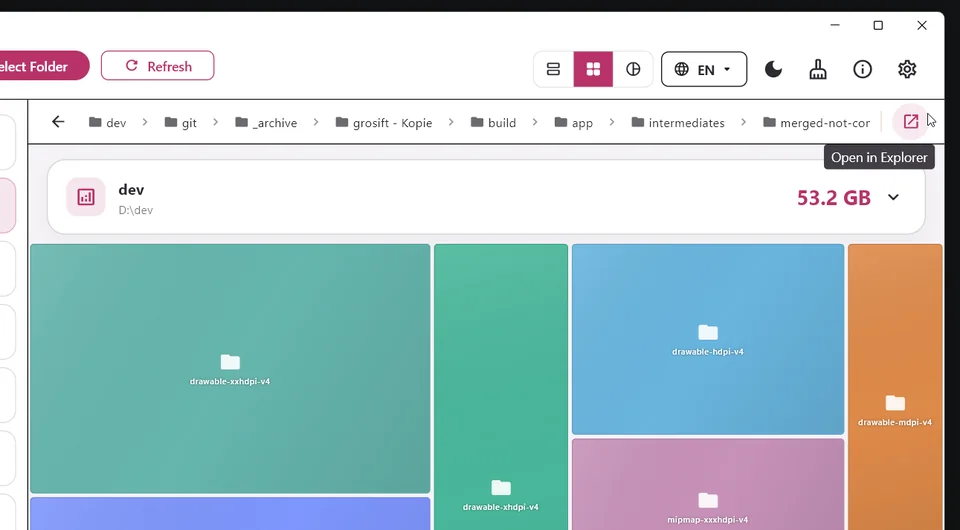The image size is (960, 530).
Task: Switch to list view layout
Action: pyautogui.click(x=553, y=69)
